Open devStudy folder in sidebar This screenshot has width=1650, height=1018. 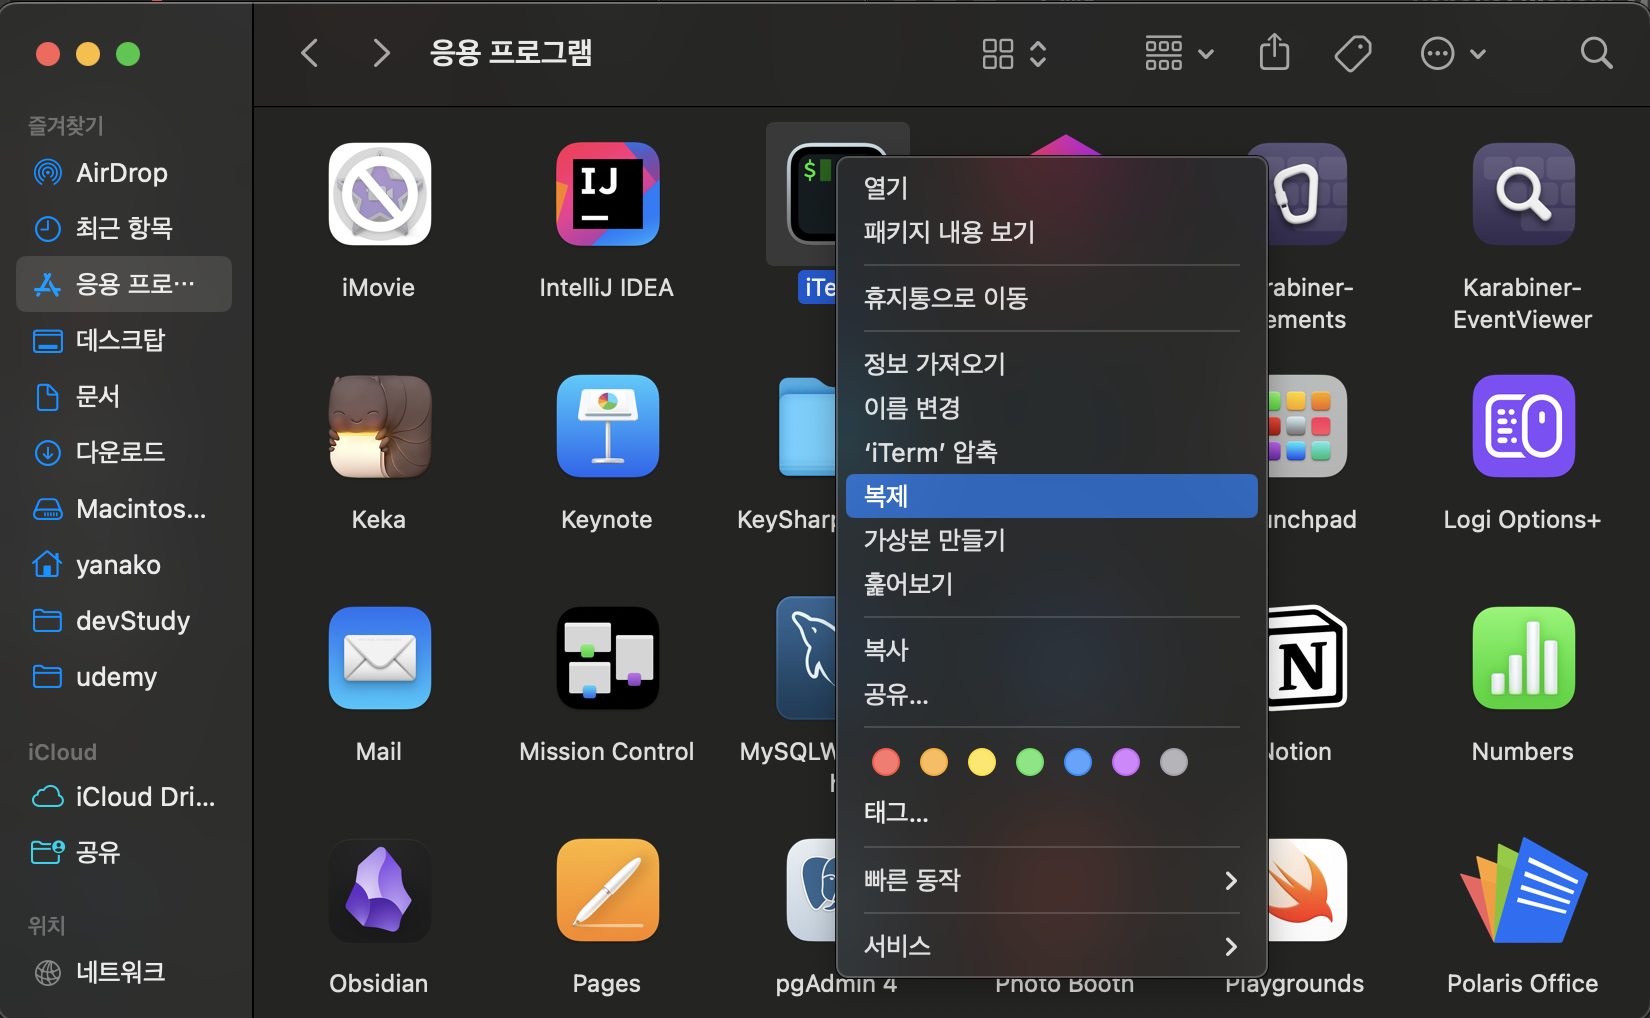tap(124, 620)
